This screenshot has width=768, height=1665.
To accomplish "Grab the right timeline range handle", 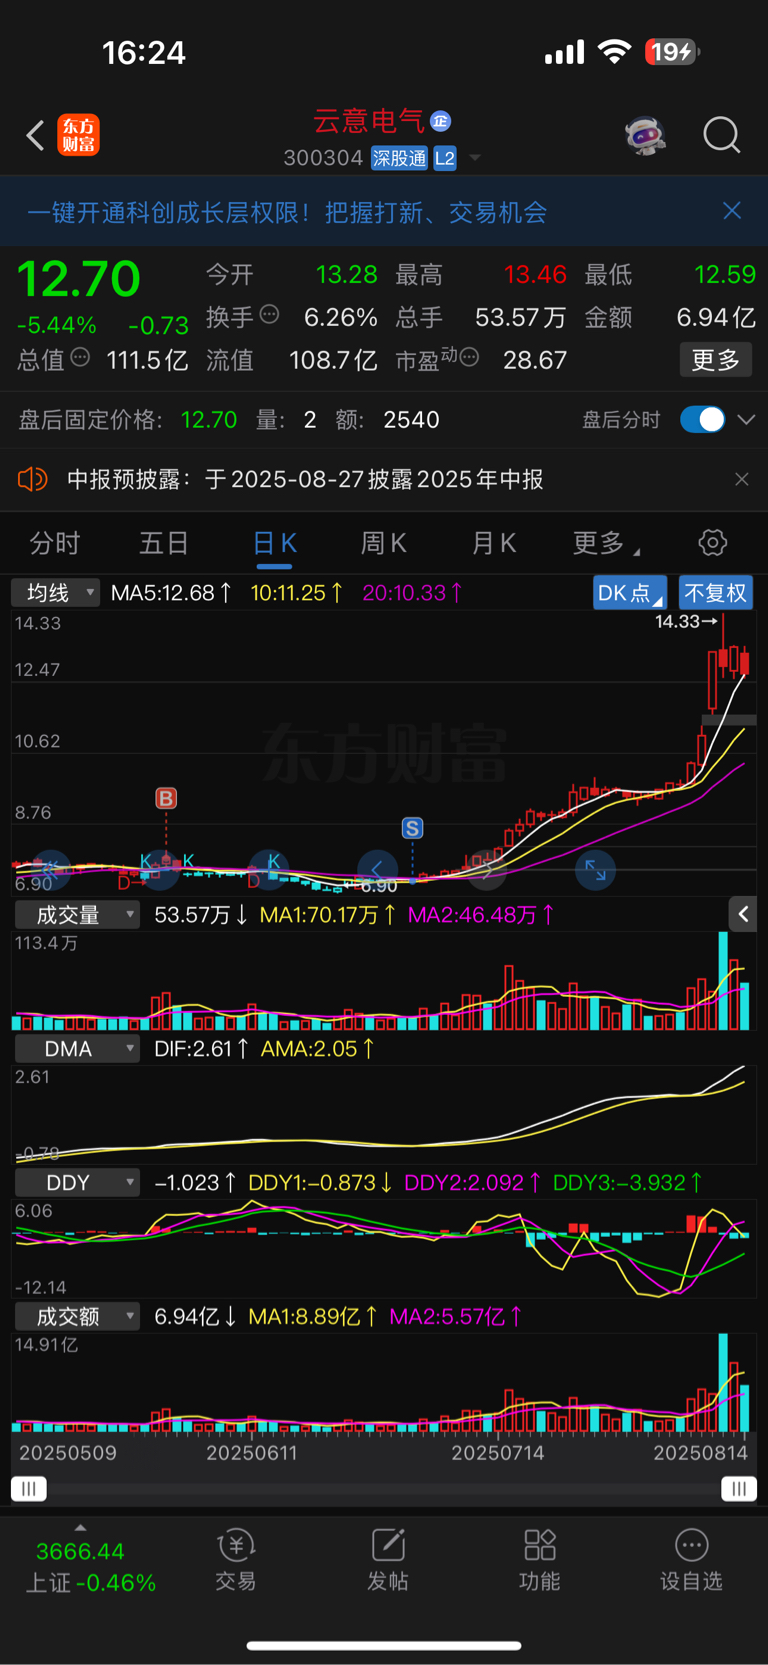I will [x=739, y=1489].
